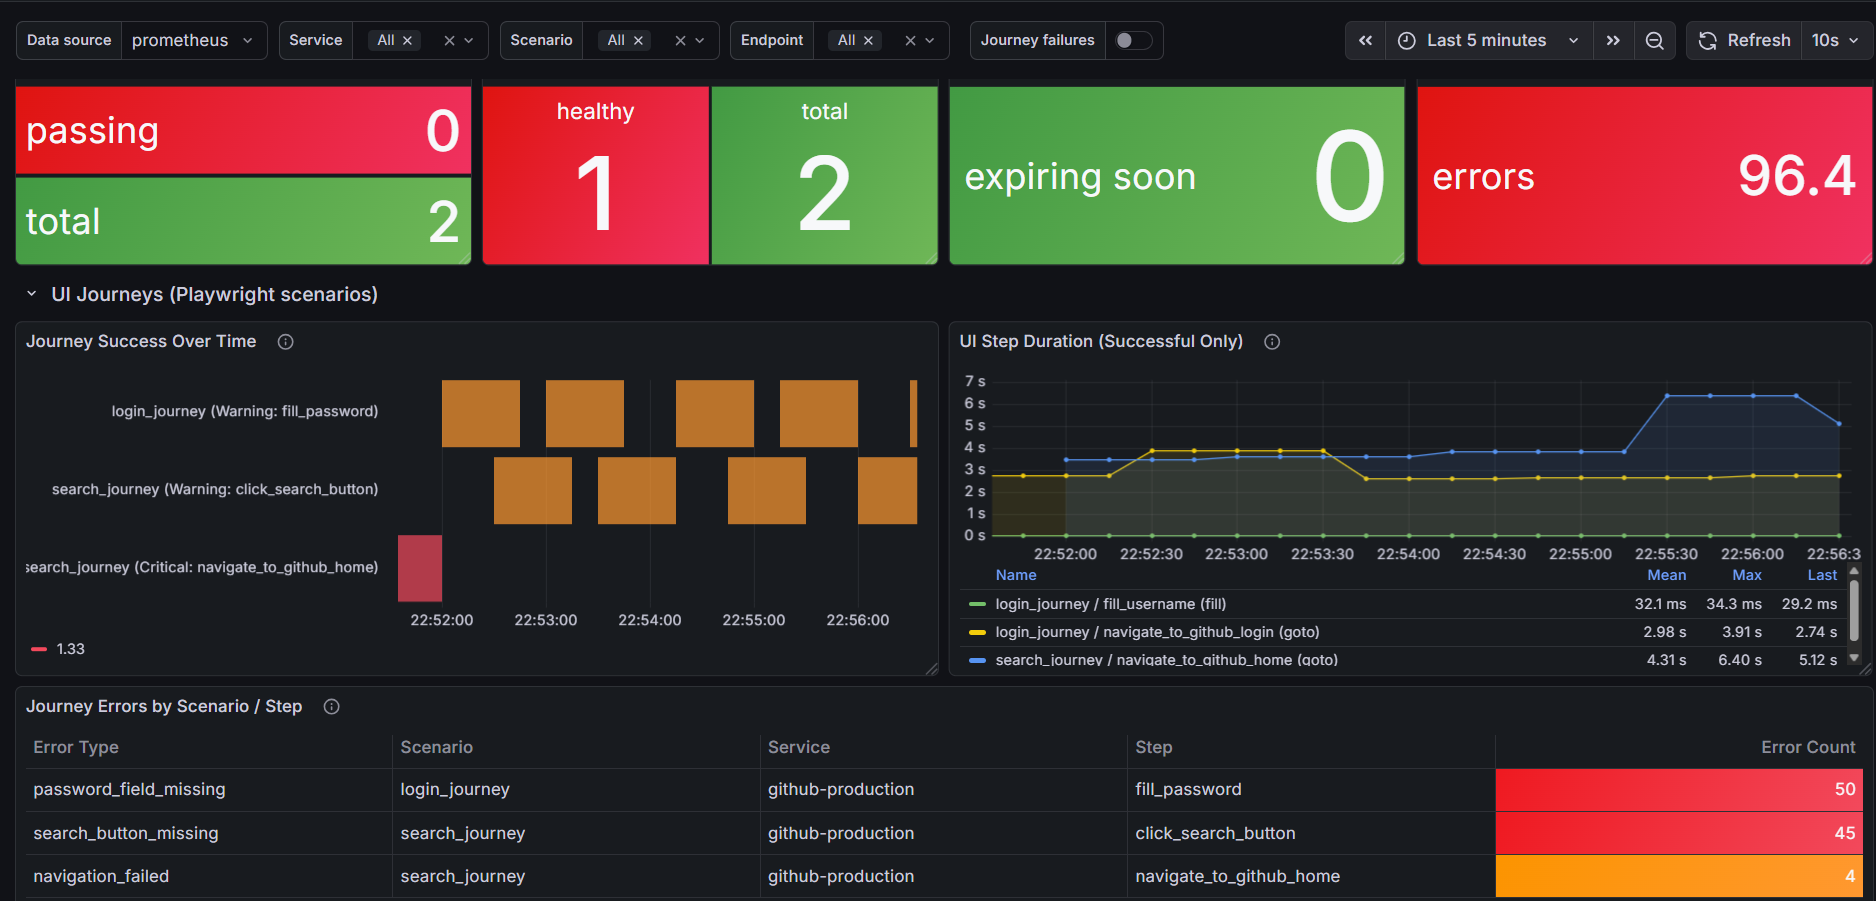Click the red 50 error count cell
The image size is (1876, 901).
[1679, 790]
